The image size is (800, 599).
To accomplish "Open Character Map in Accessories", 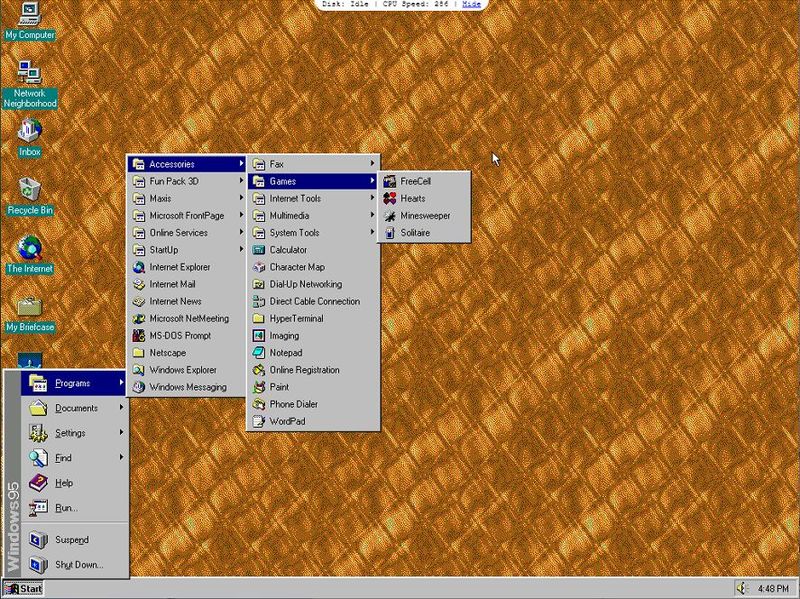I will (x=313, y=267).
